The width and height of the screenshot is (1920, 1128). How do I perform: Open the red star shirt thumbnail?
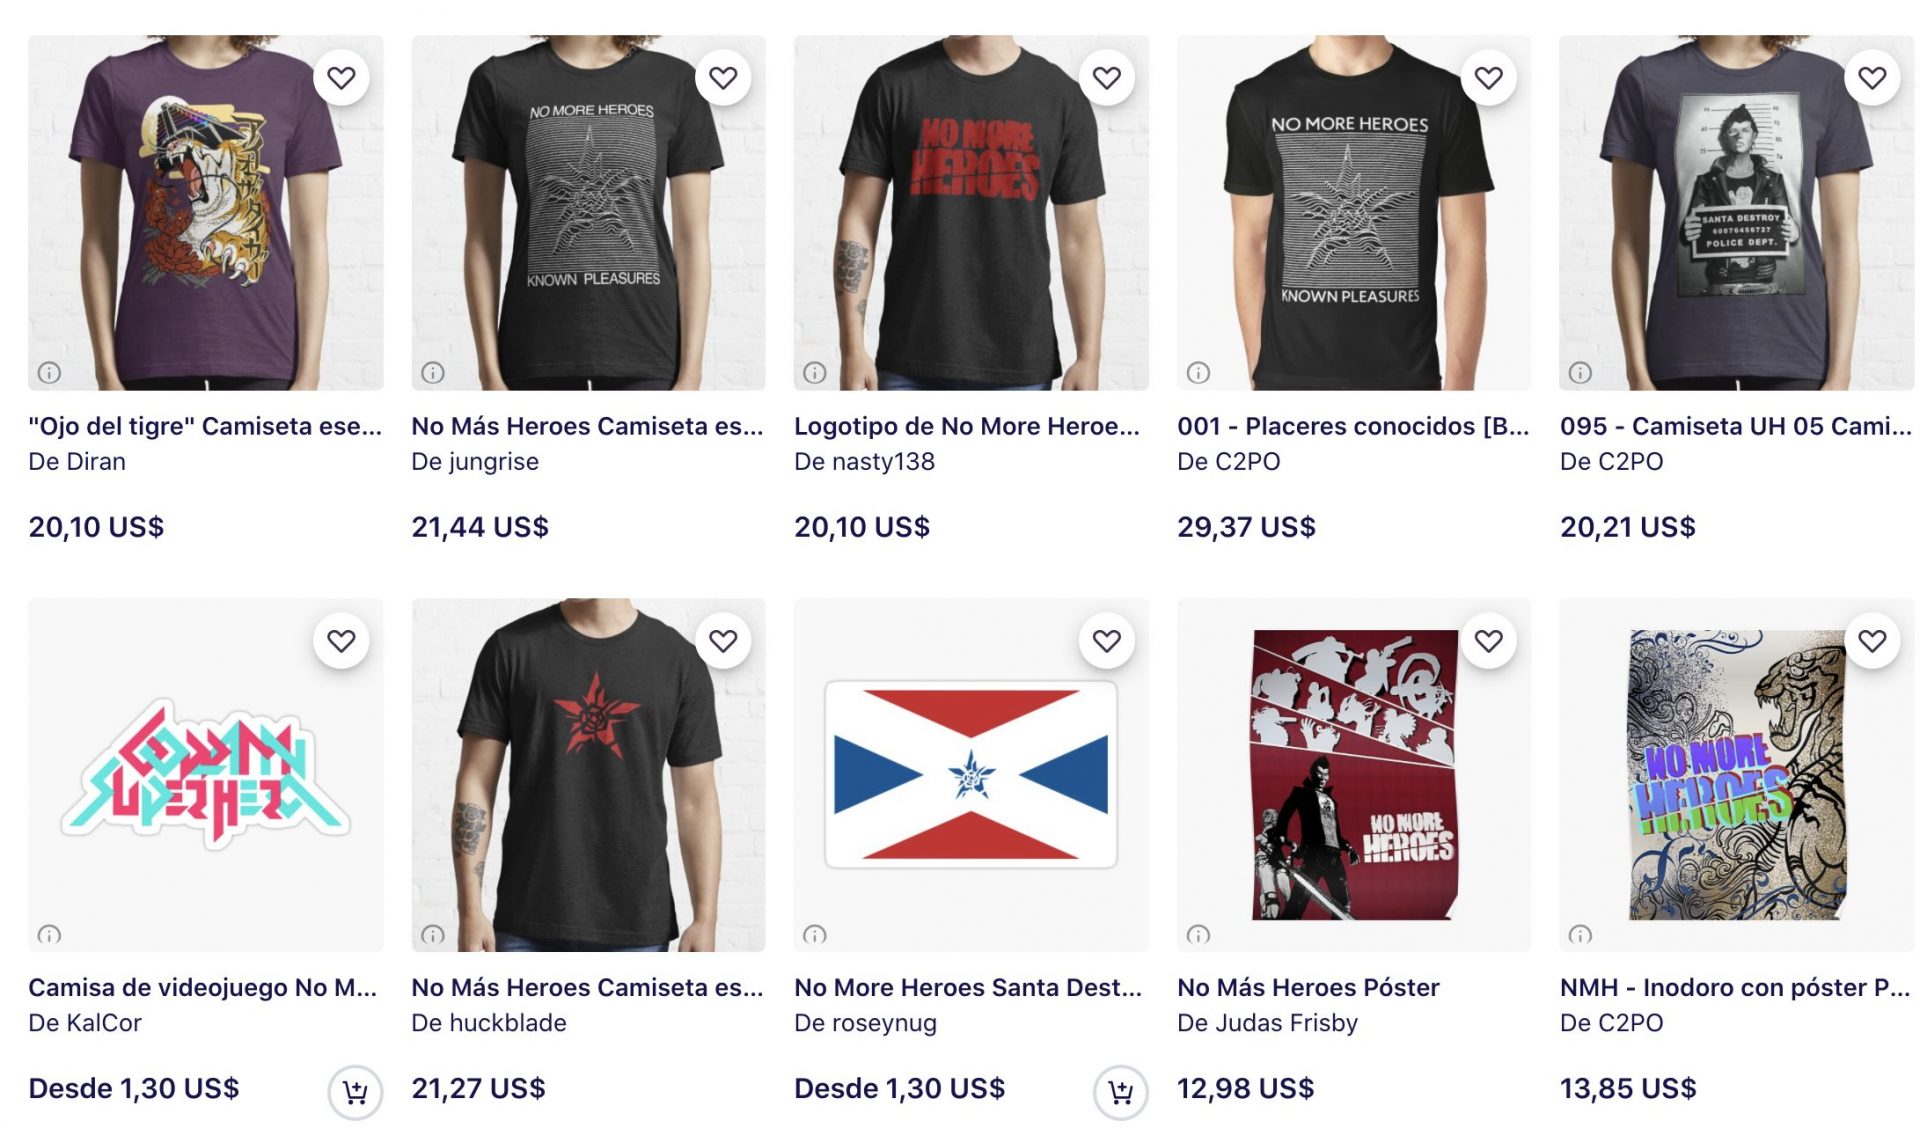588,774
